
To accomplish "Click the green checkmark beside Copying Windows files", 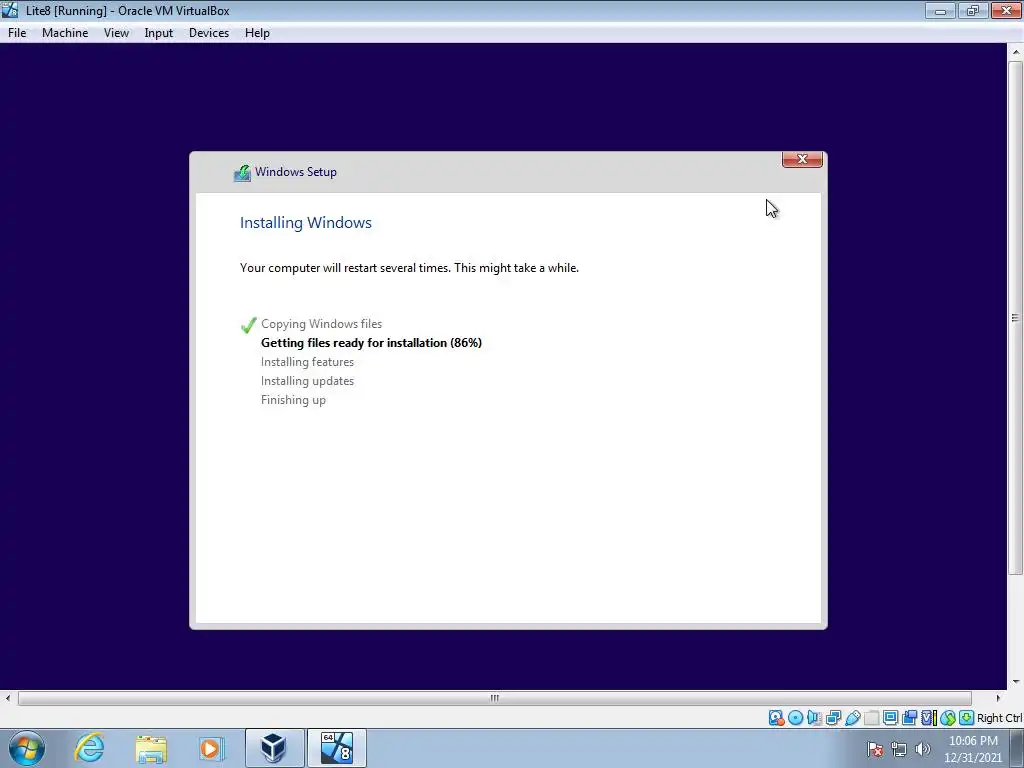I will point(248,325).
